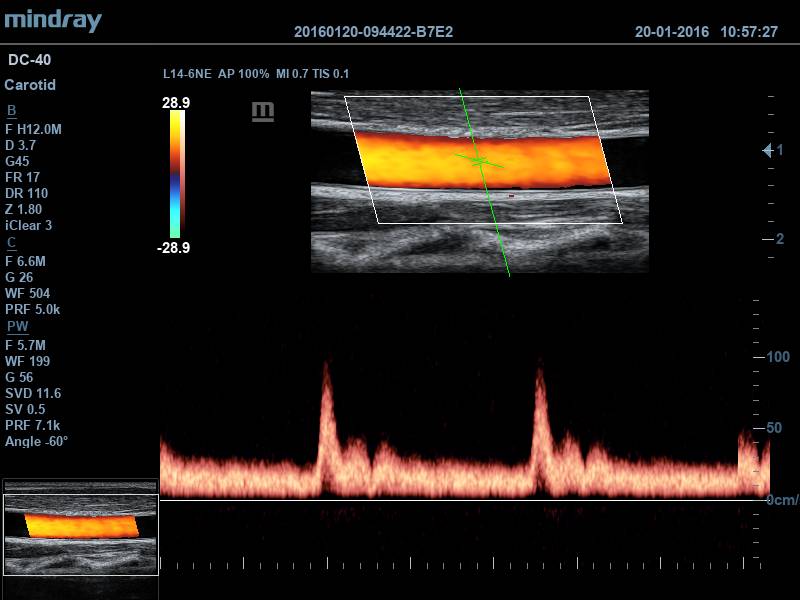The height and width of the screenshot is (600, 800).
Task: Click the green sample volume gate crosshair
Action: [479, 160]
